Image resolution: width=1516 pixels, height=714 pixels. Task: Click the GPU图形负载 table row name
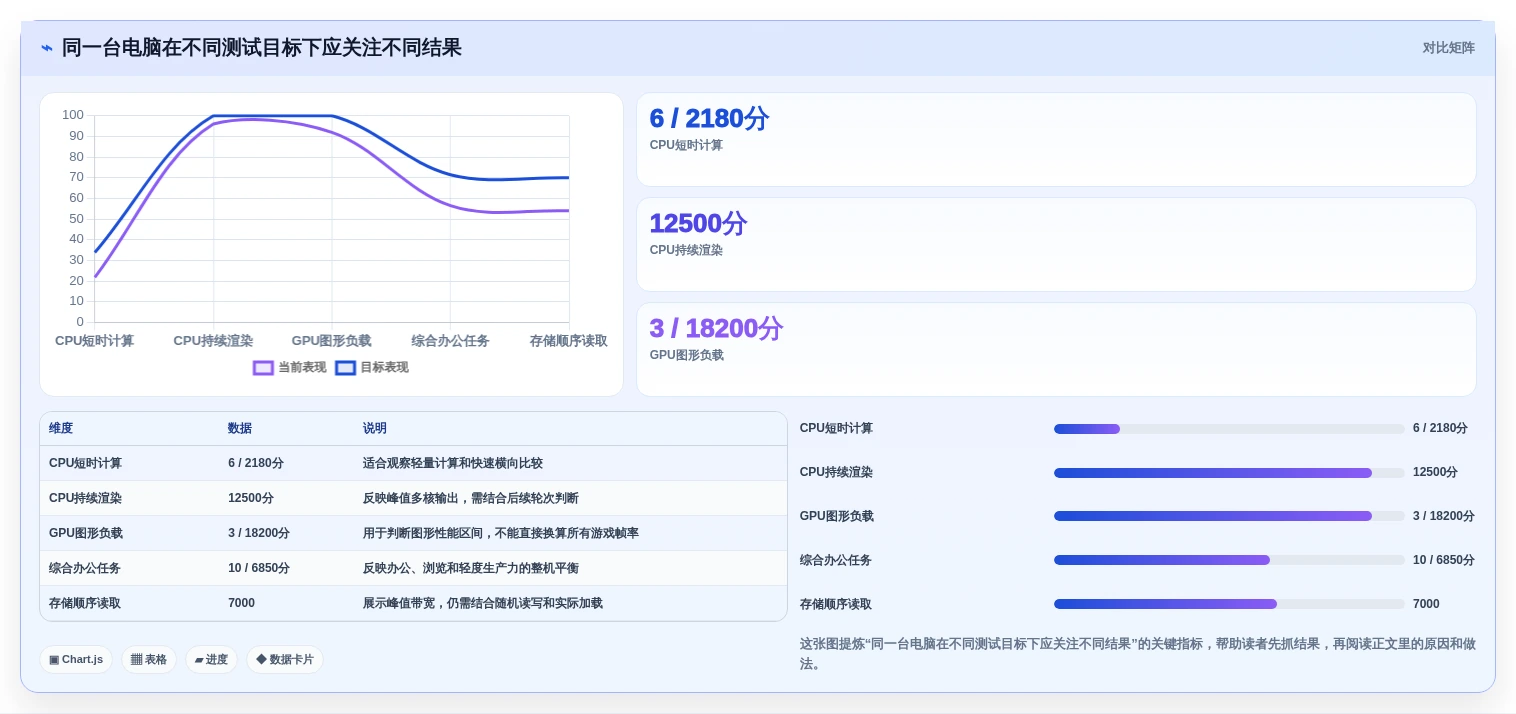pyautogui.click(x=86, y=534)
